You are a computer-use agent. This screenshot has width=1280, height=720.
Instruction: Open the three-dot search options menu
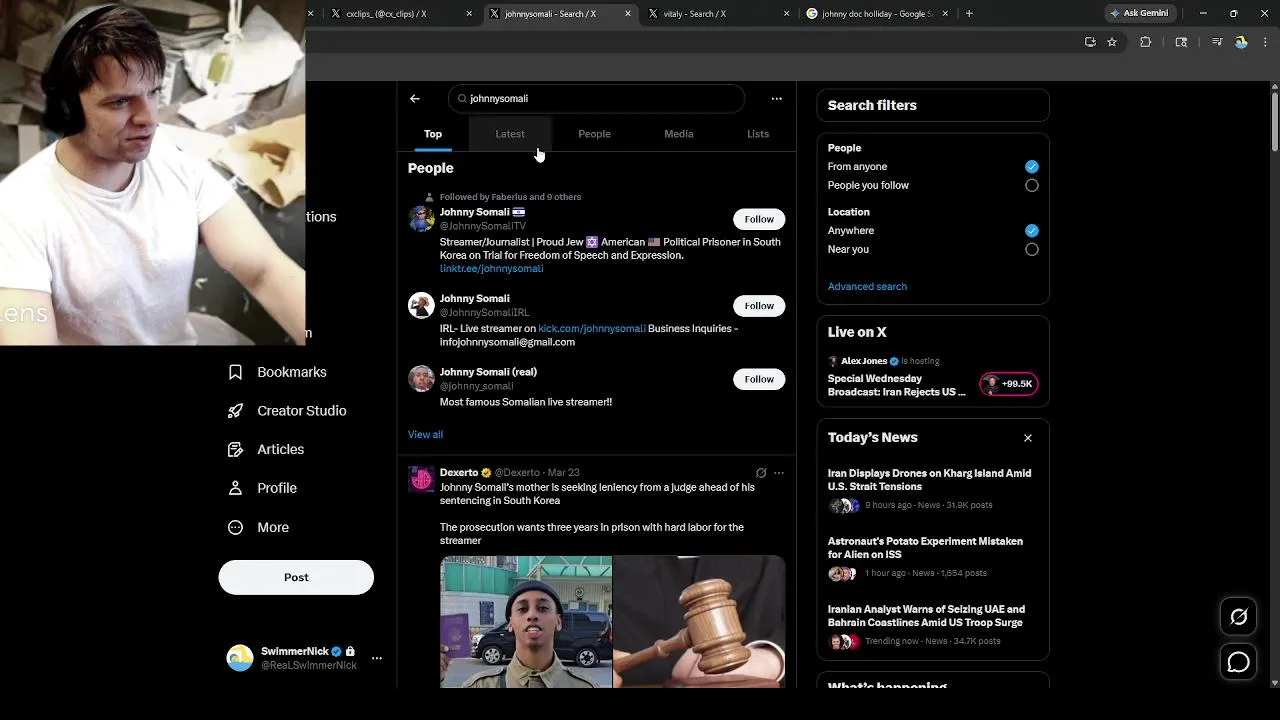(x=776, y=99)
